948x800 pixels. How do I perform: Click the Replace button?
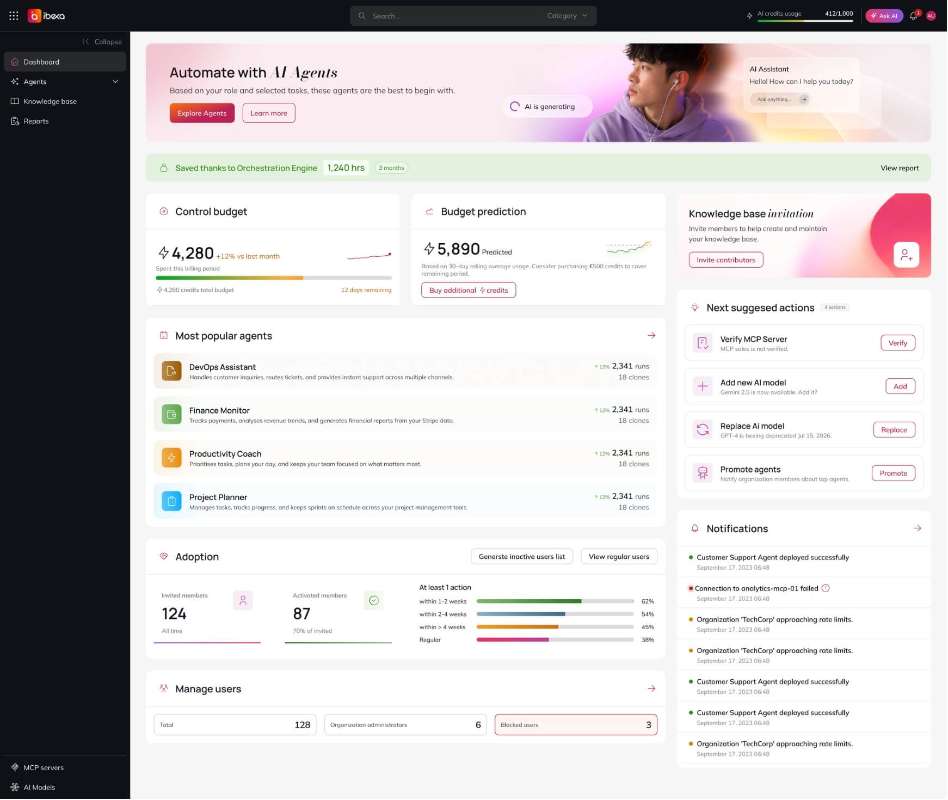(x=894, y=430)
